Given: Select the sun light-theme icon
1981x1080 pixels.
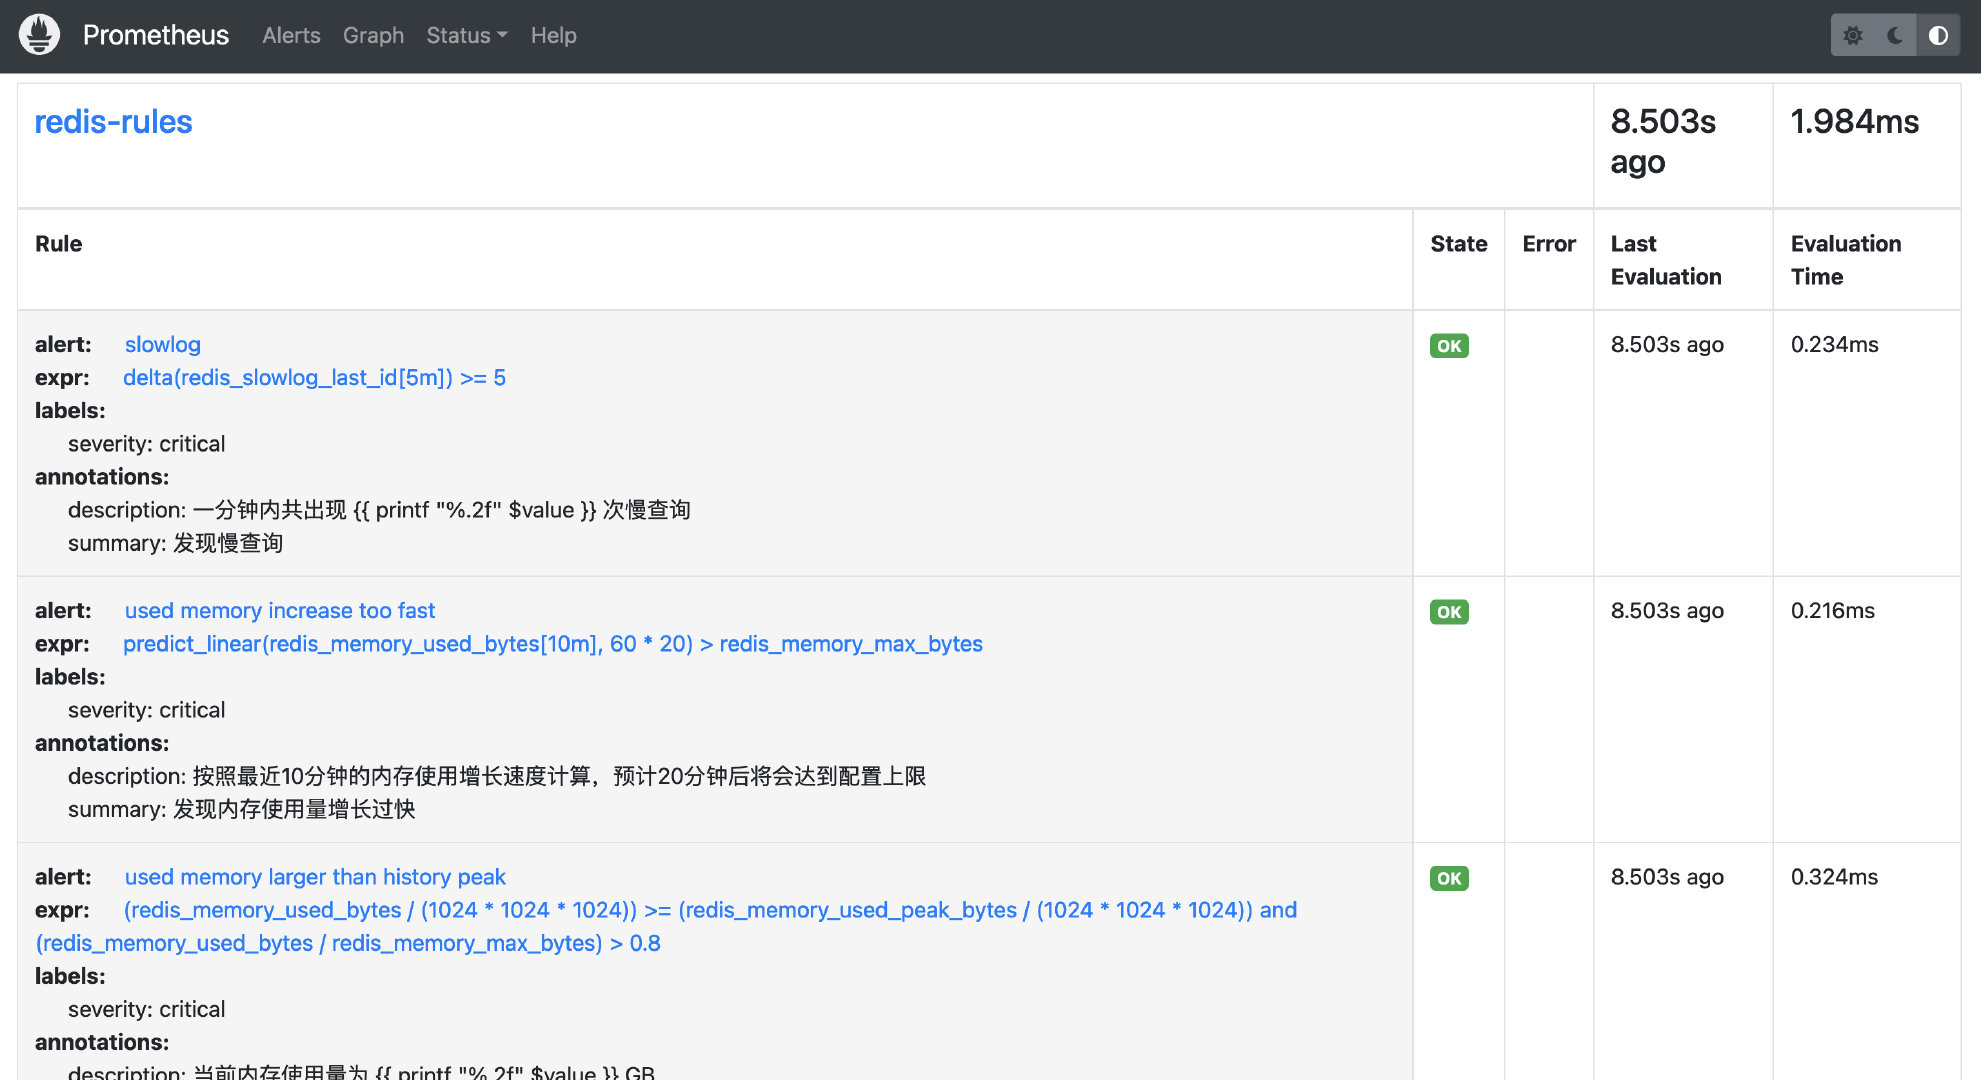Looking at the screenshot, I should point(1853,34).
